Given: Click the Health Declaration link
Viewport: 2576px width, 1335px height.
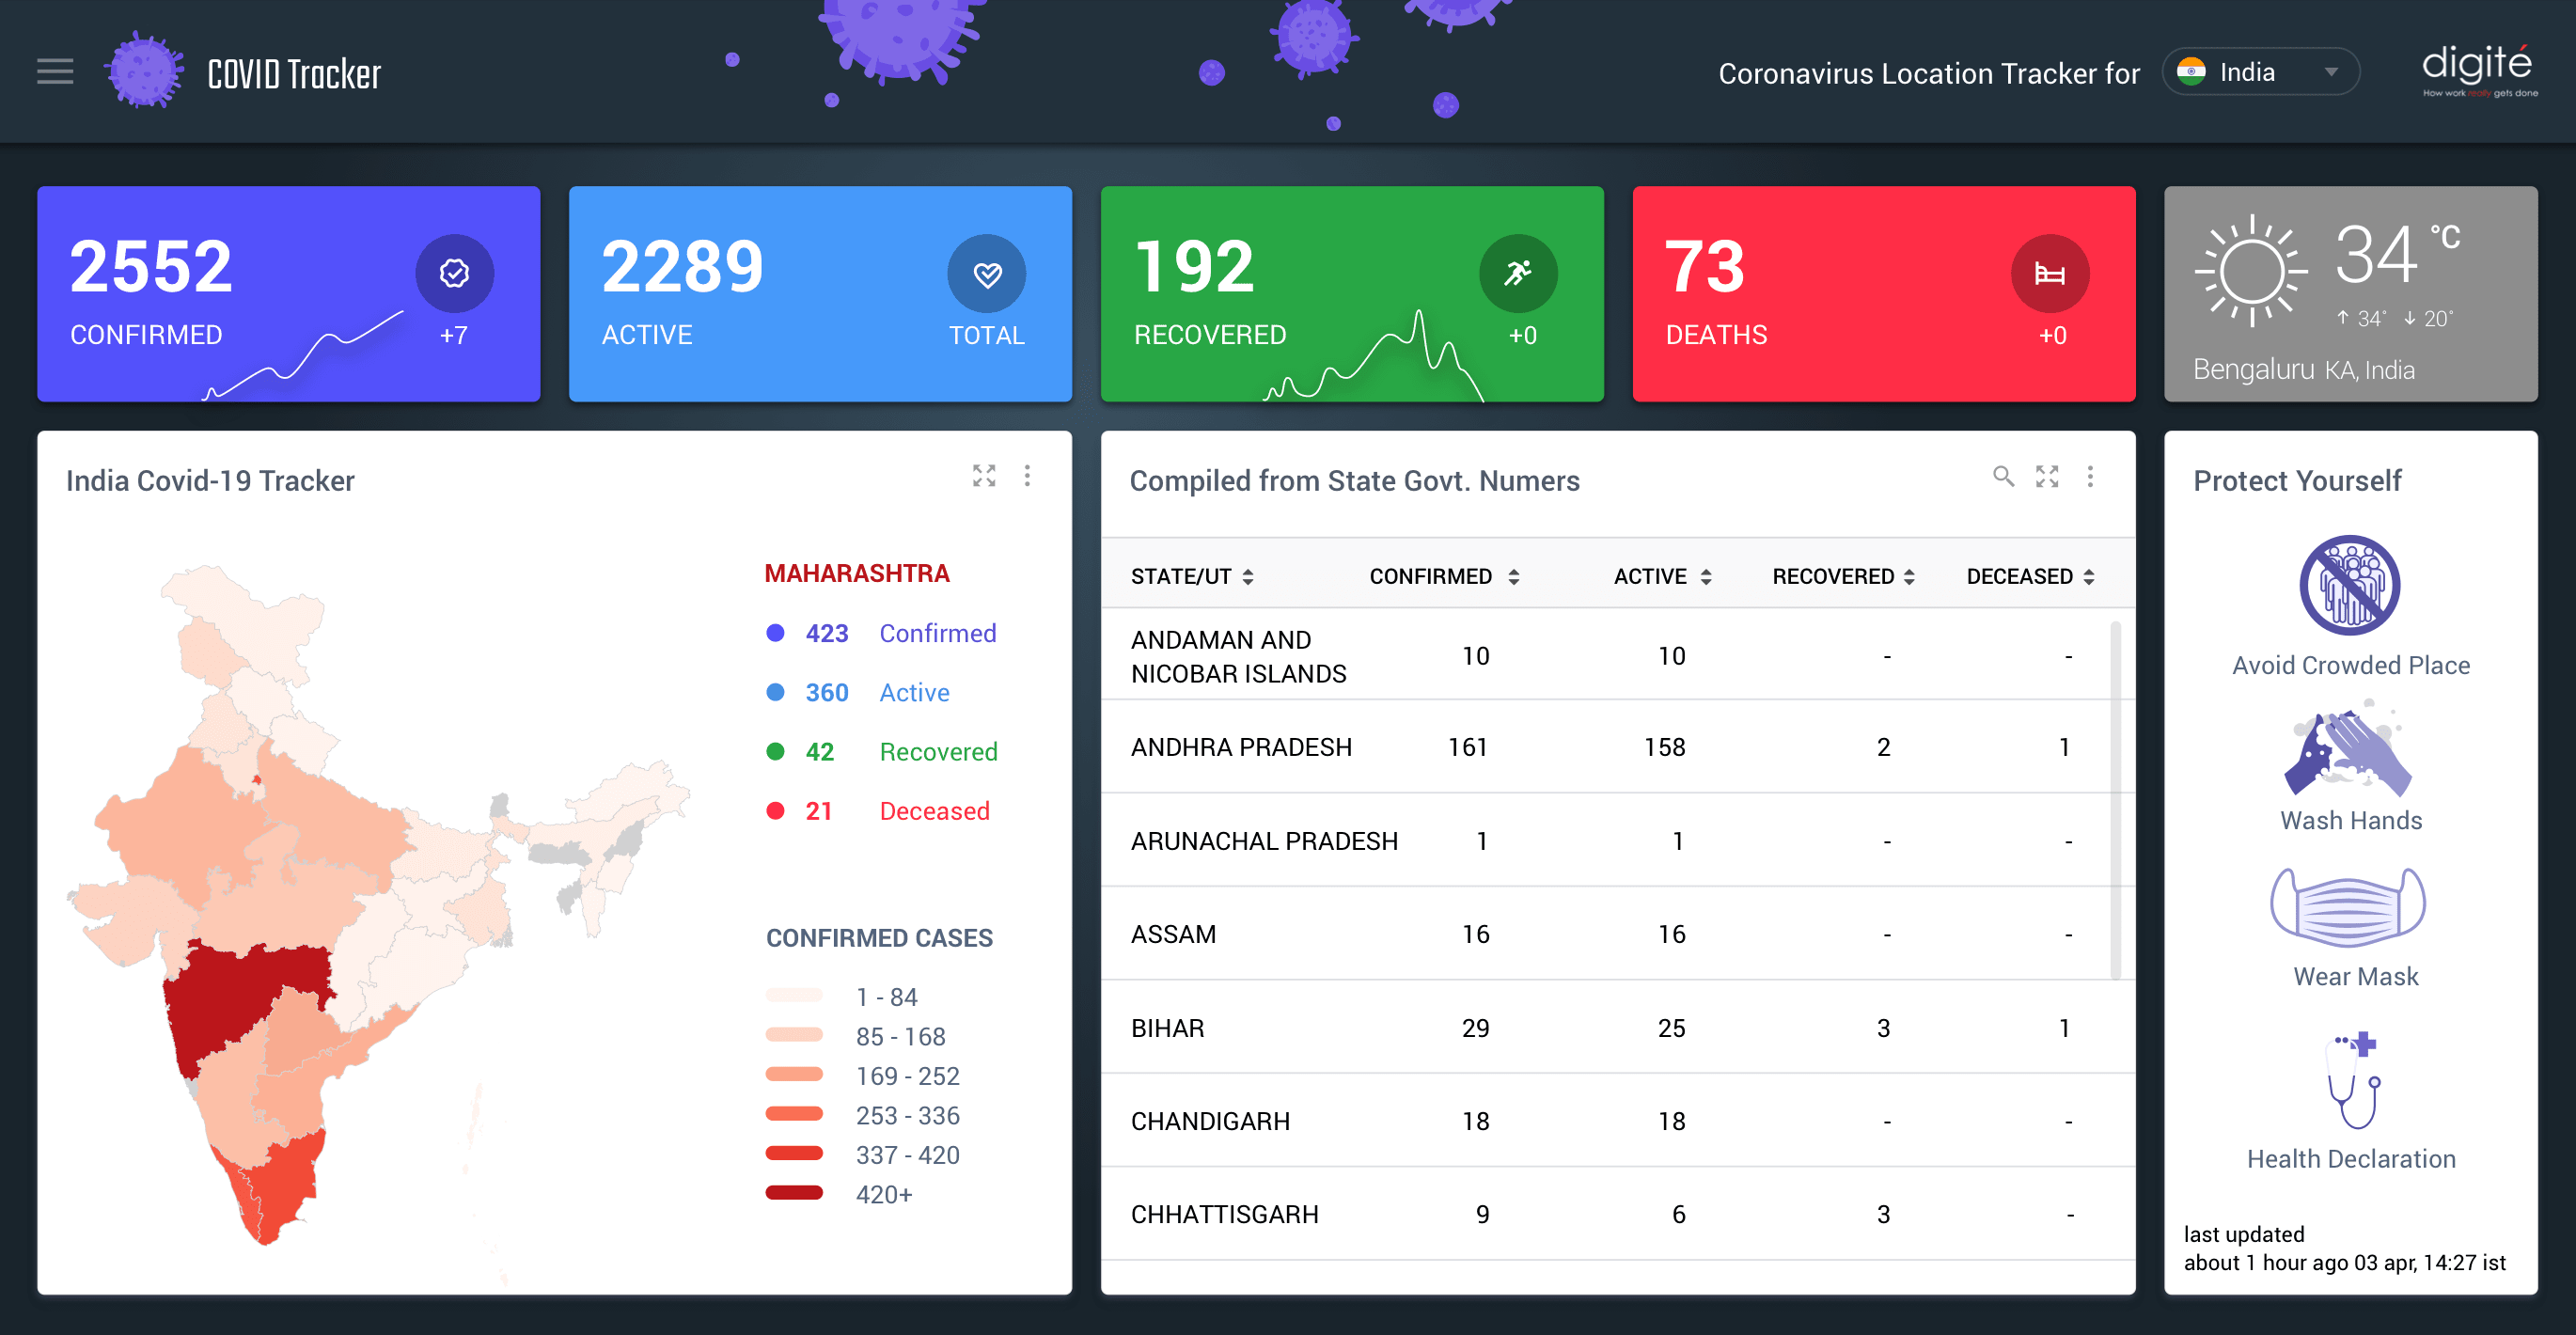Looking at the screenshot, I should (2350, 1158).
